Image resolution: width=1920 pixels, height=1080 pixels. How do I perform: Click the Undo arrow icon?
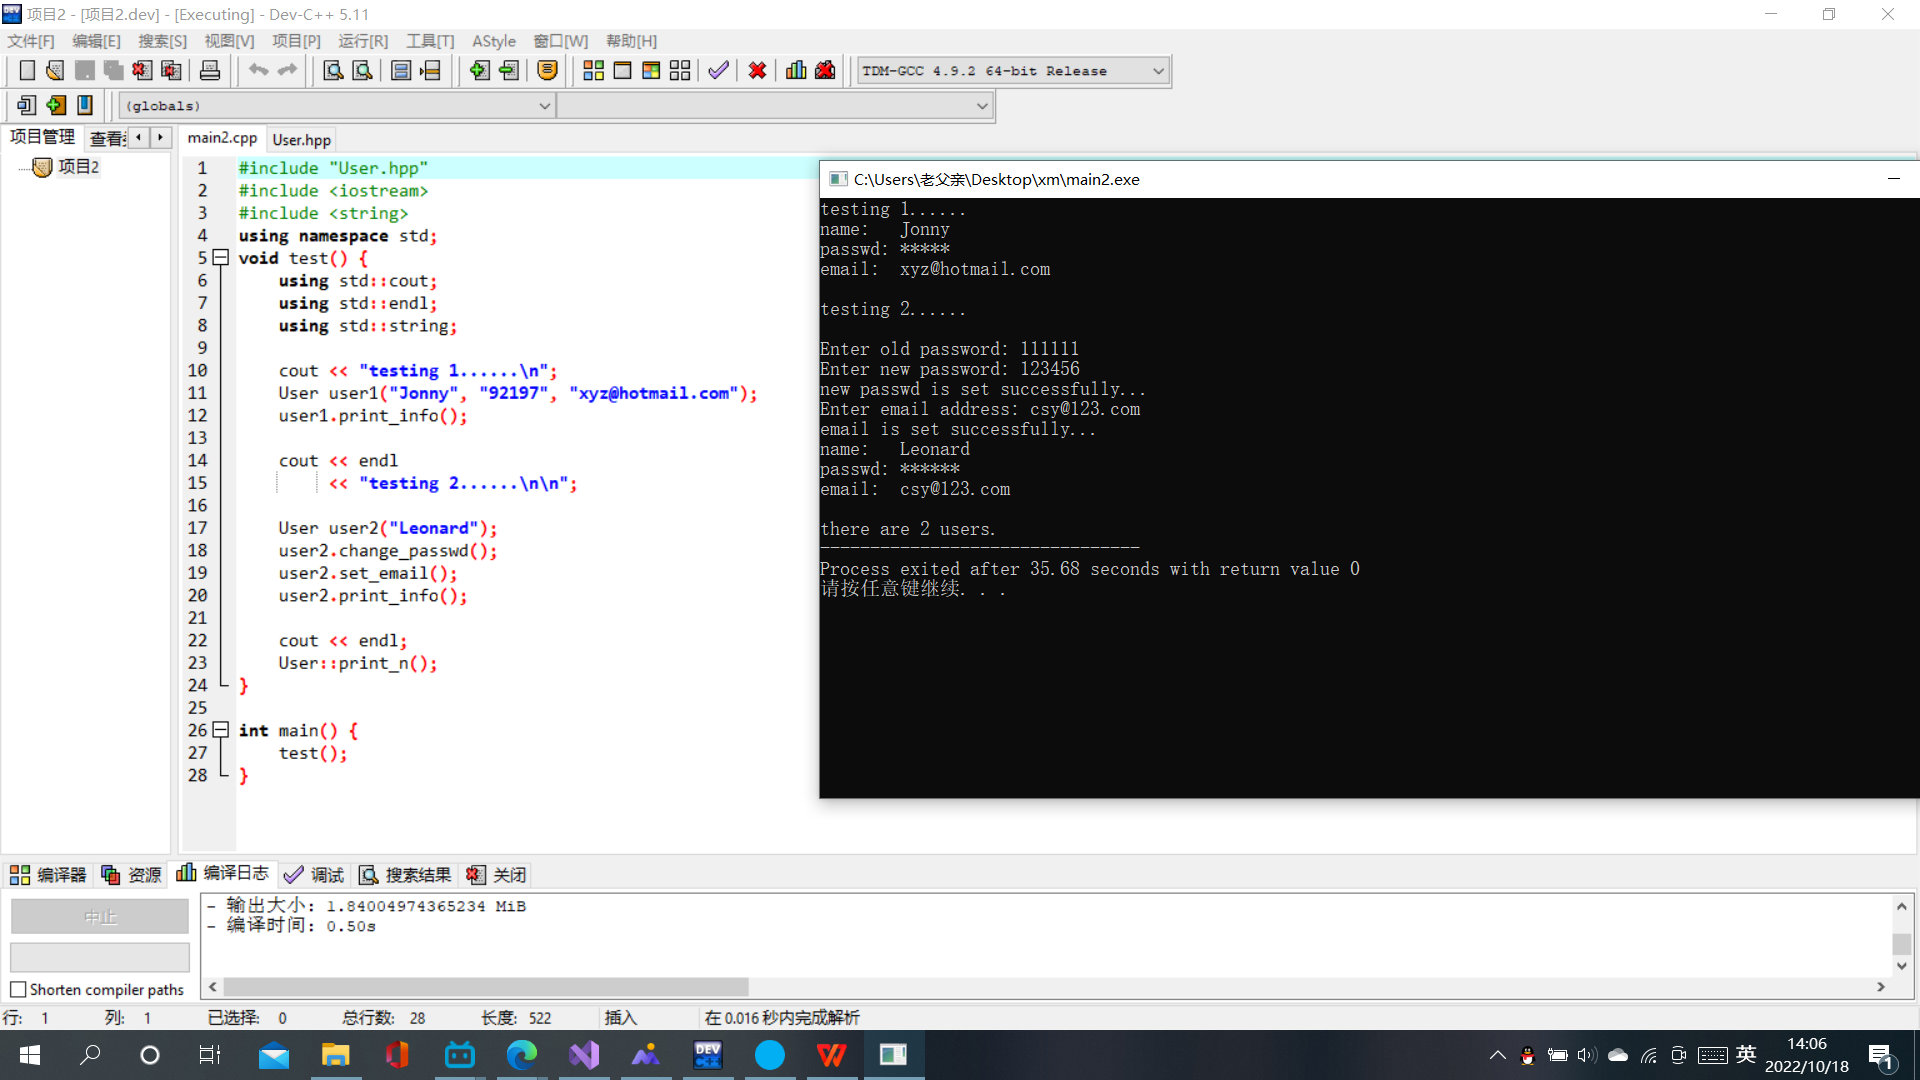point(258,71)
